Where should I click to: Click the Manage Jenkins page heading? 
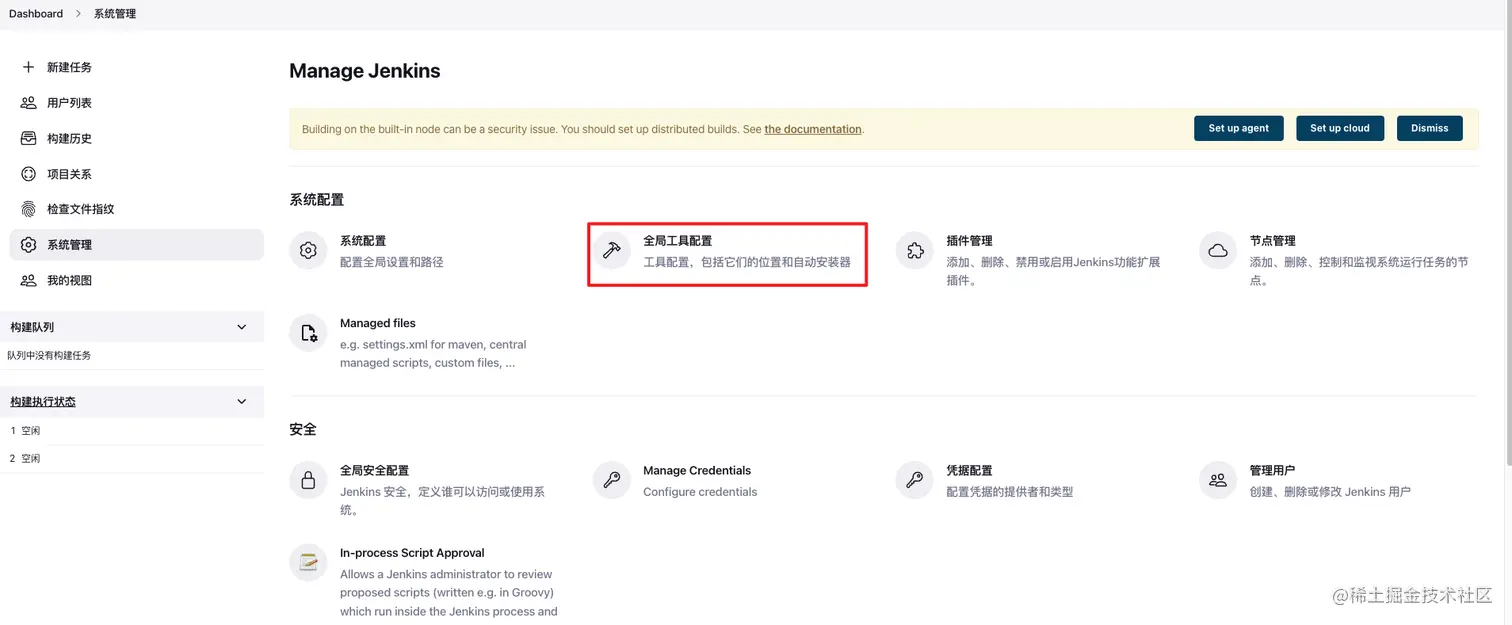365,71
